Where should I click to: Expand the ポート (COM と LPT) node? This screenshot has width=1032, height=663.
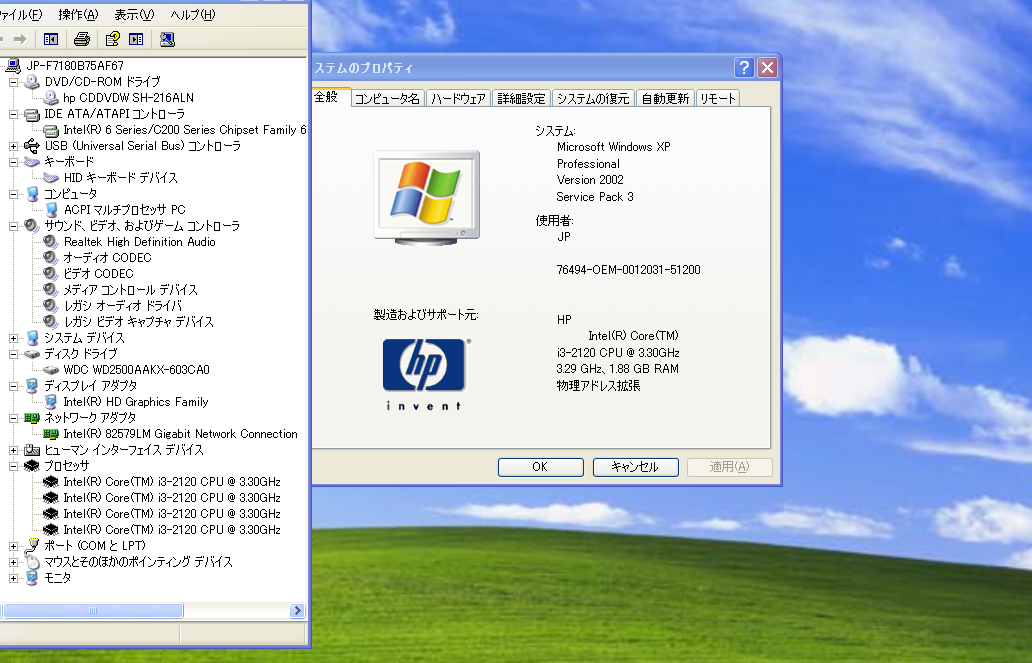pyautogui.click(x=13, y=546)
